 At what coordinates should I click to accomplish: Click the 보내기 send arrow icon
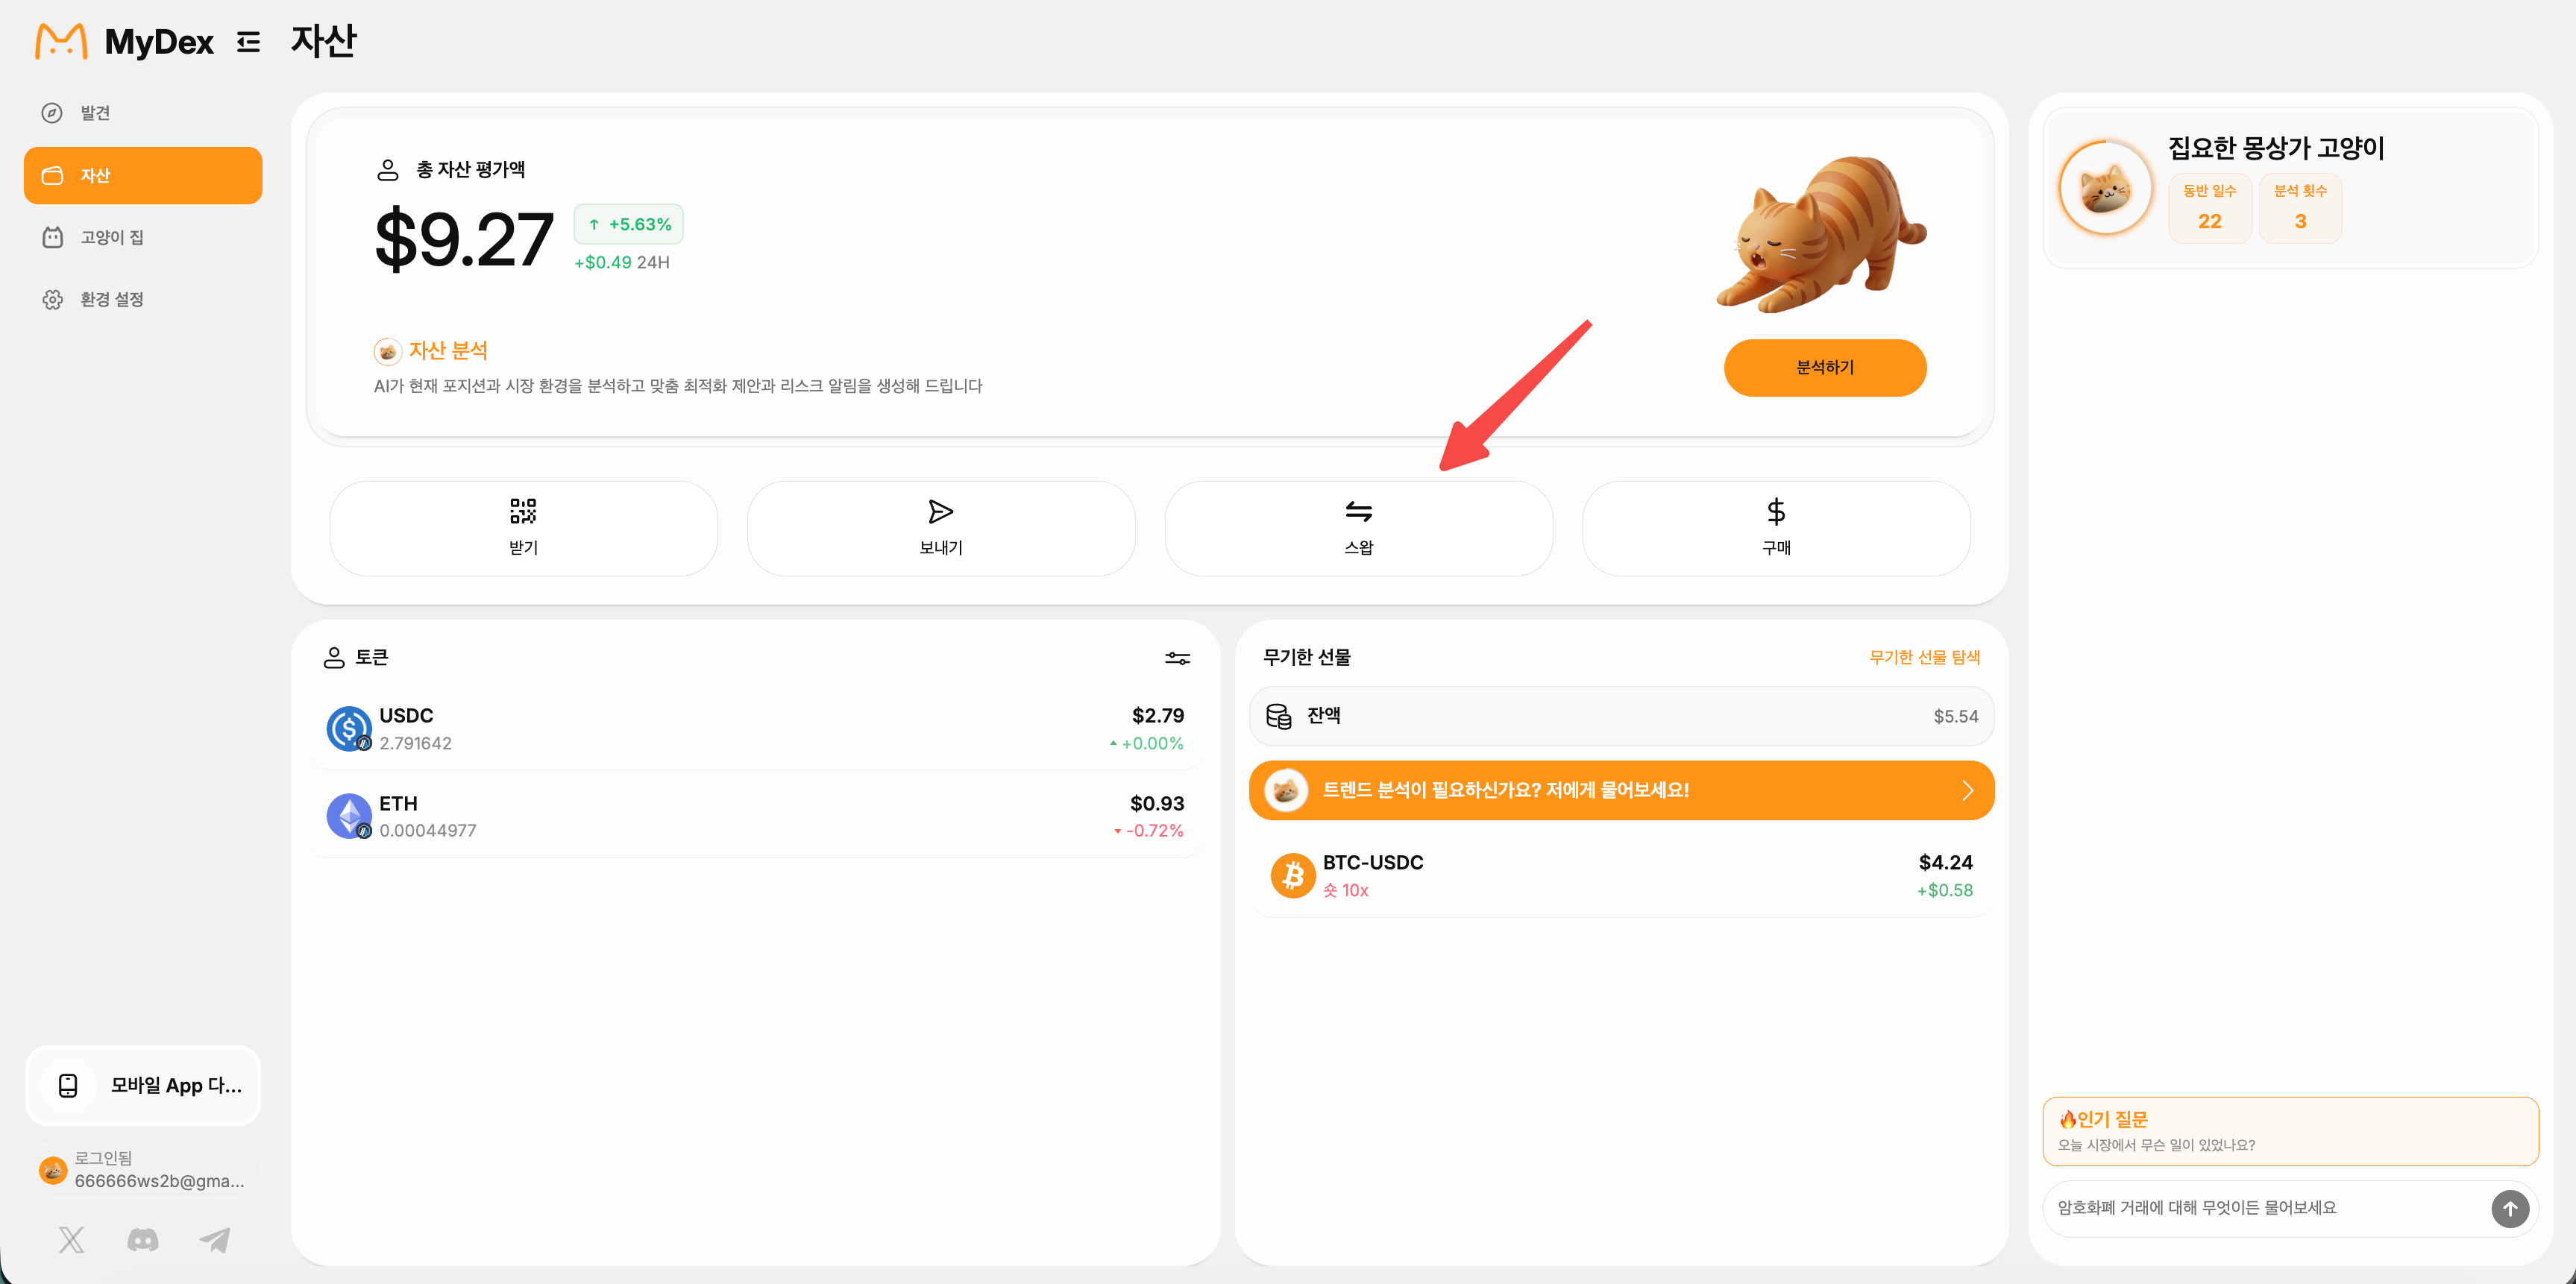[x=940, y=511]
